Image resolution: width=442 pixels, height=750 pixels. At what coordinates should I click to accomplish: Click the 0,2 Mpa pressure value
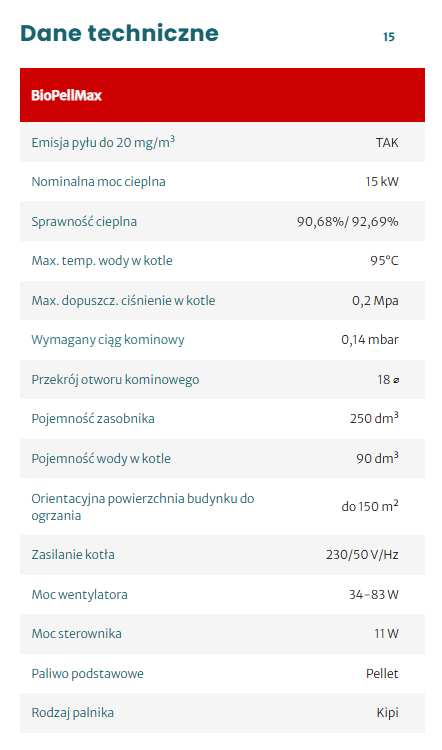pos(375,300)
